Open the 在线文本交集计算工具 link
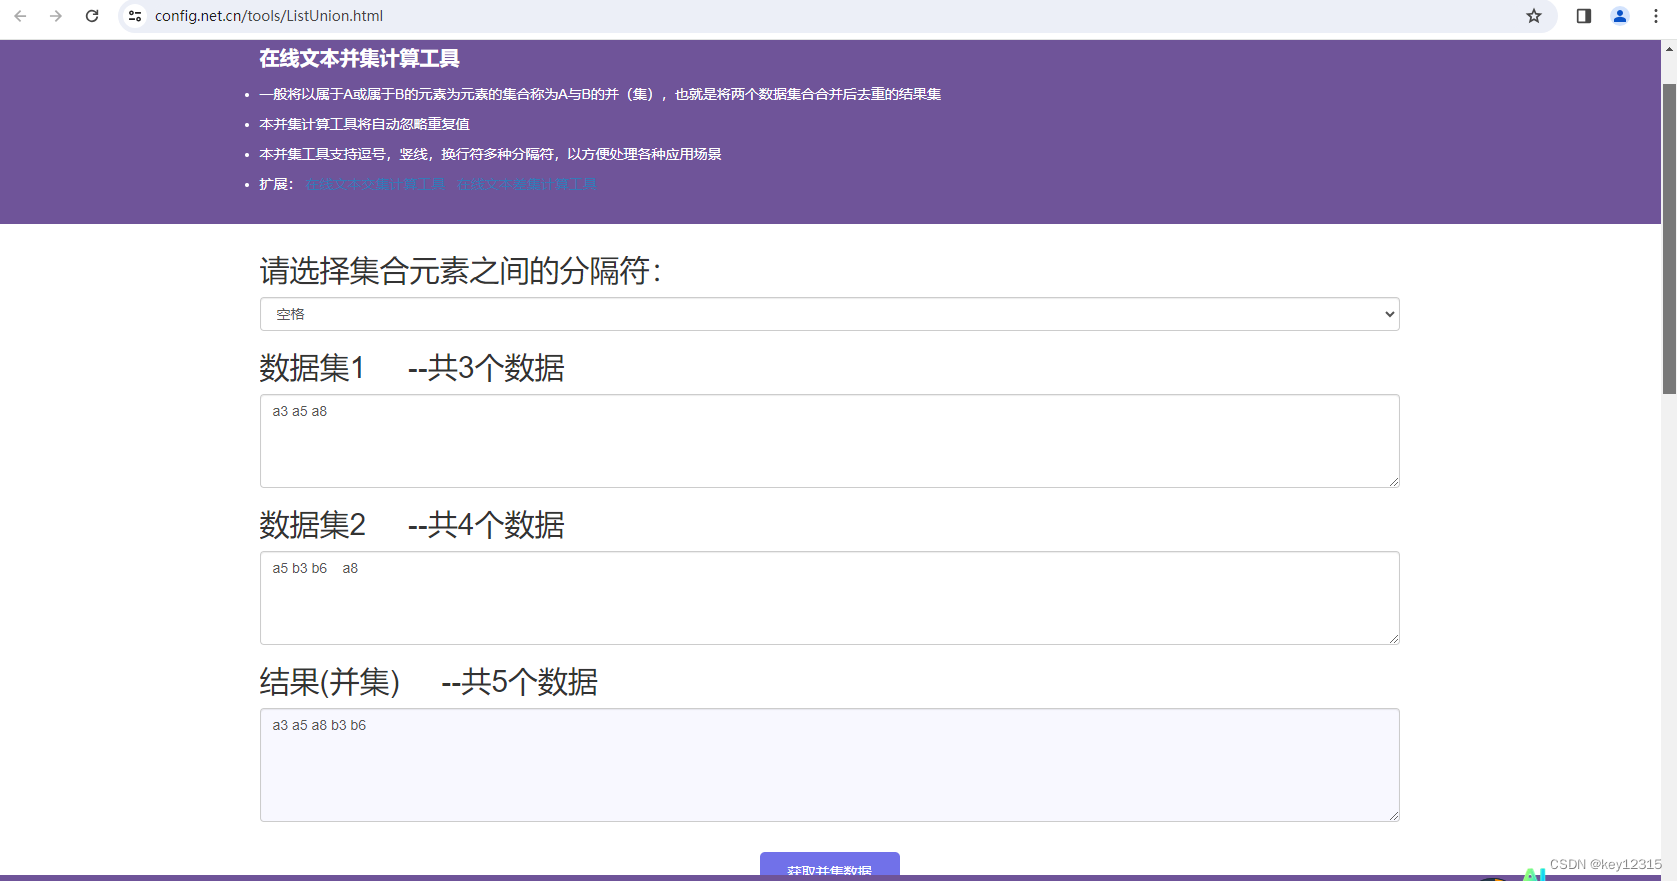 coord(375,184)
